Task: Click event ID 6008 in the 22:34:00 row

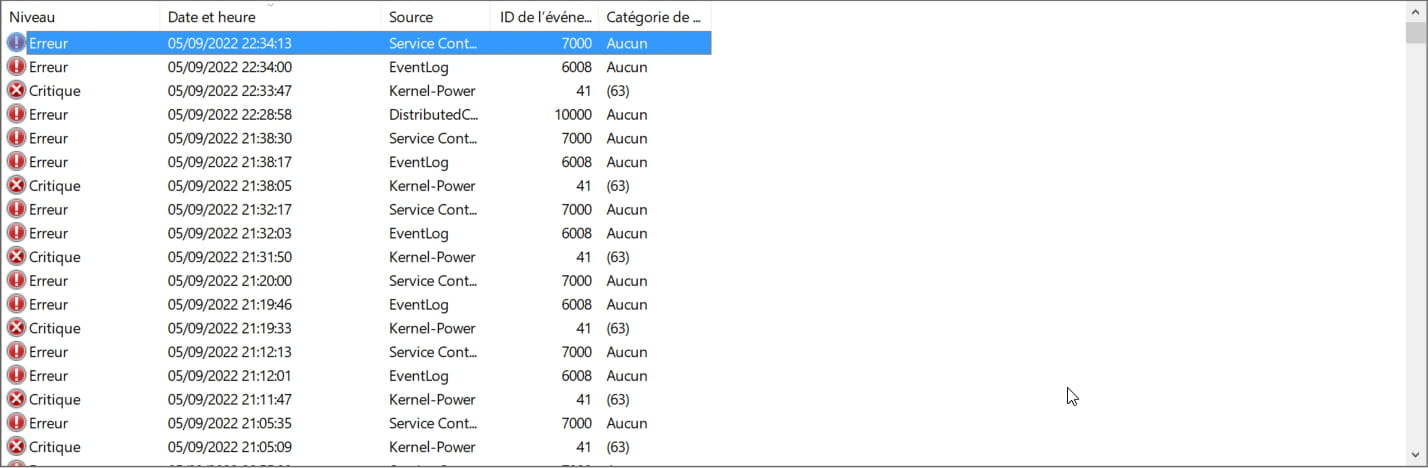Action: pos(576,67)
